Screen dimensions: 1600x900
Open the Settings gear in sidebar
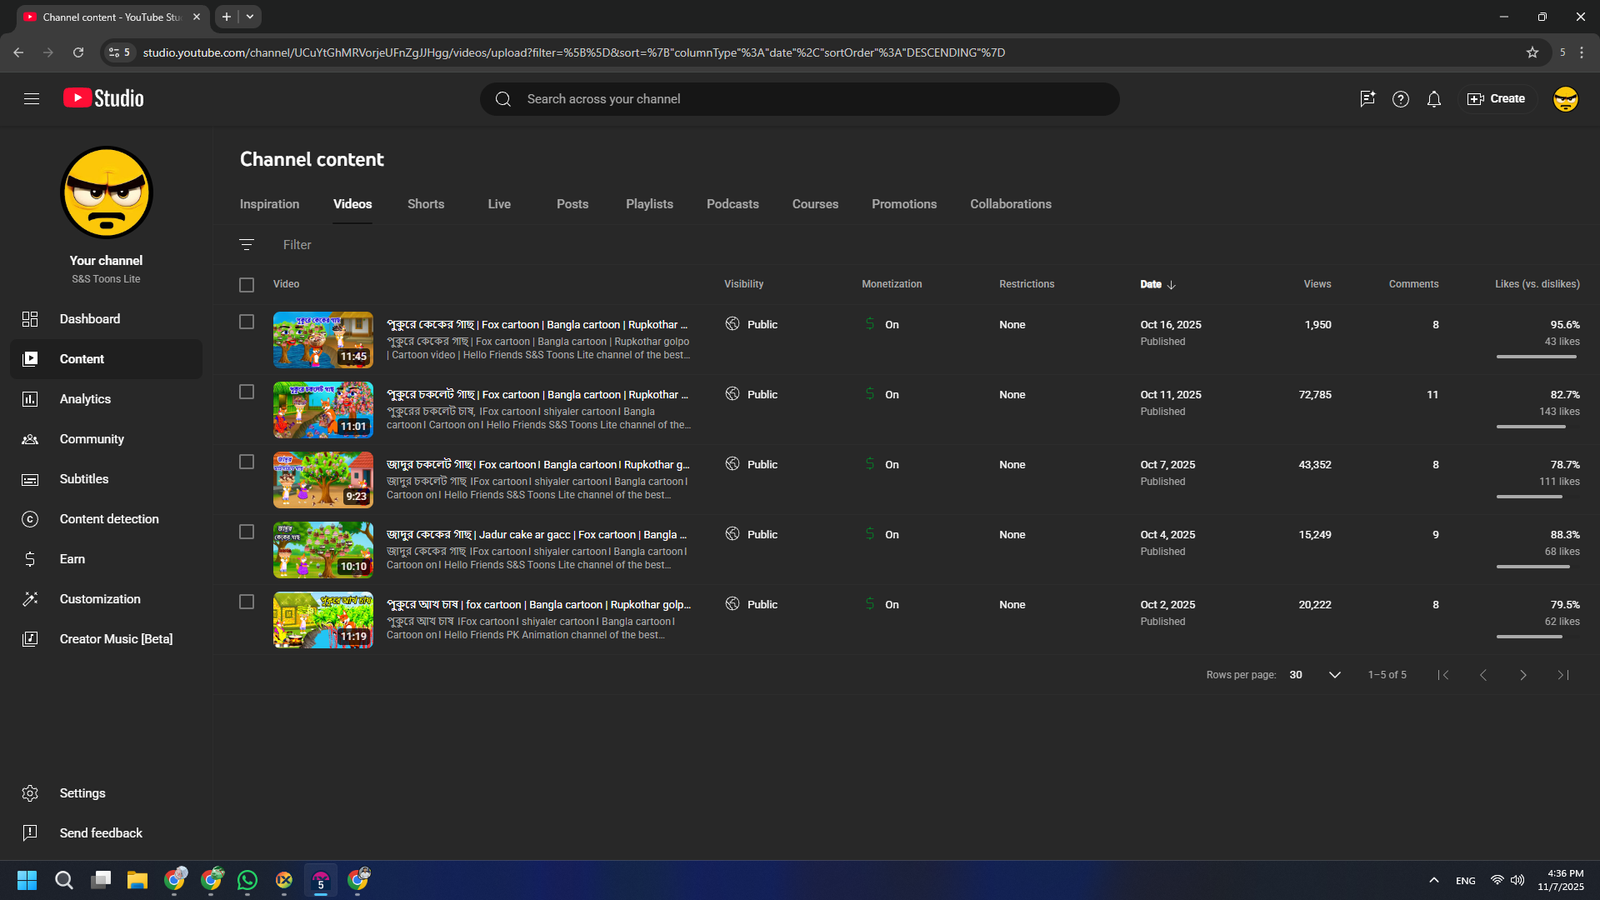30,793
